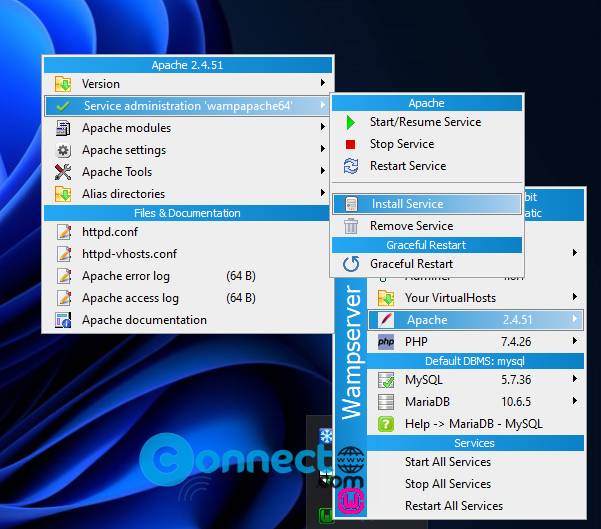
Task: Select the Your VirtualHosts entry
Action: pos(475,298)
